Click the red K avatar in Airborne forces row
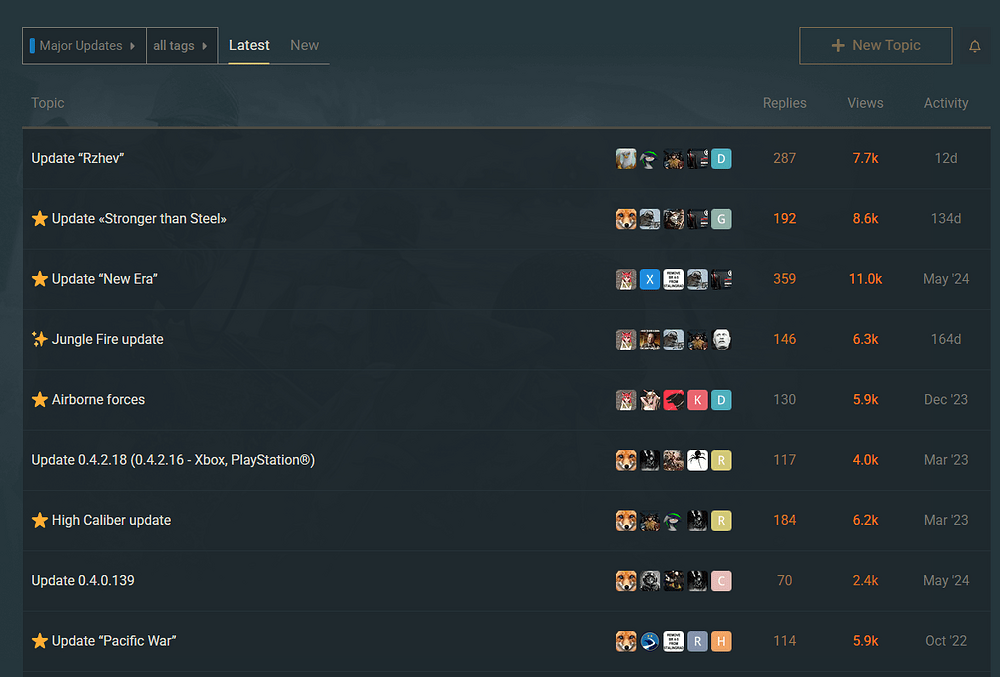The image size is (1000, 677). (x=698, y=400)
